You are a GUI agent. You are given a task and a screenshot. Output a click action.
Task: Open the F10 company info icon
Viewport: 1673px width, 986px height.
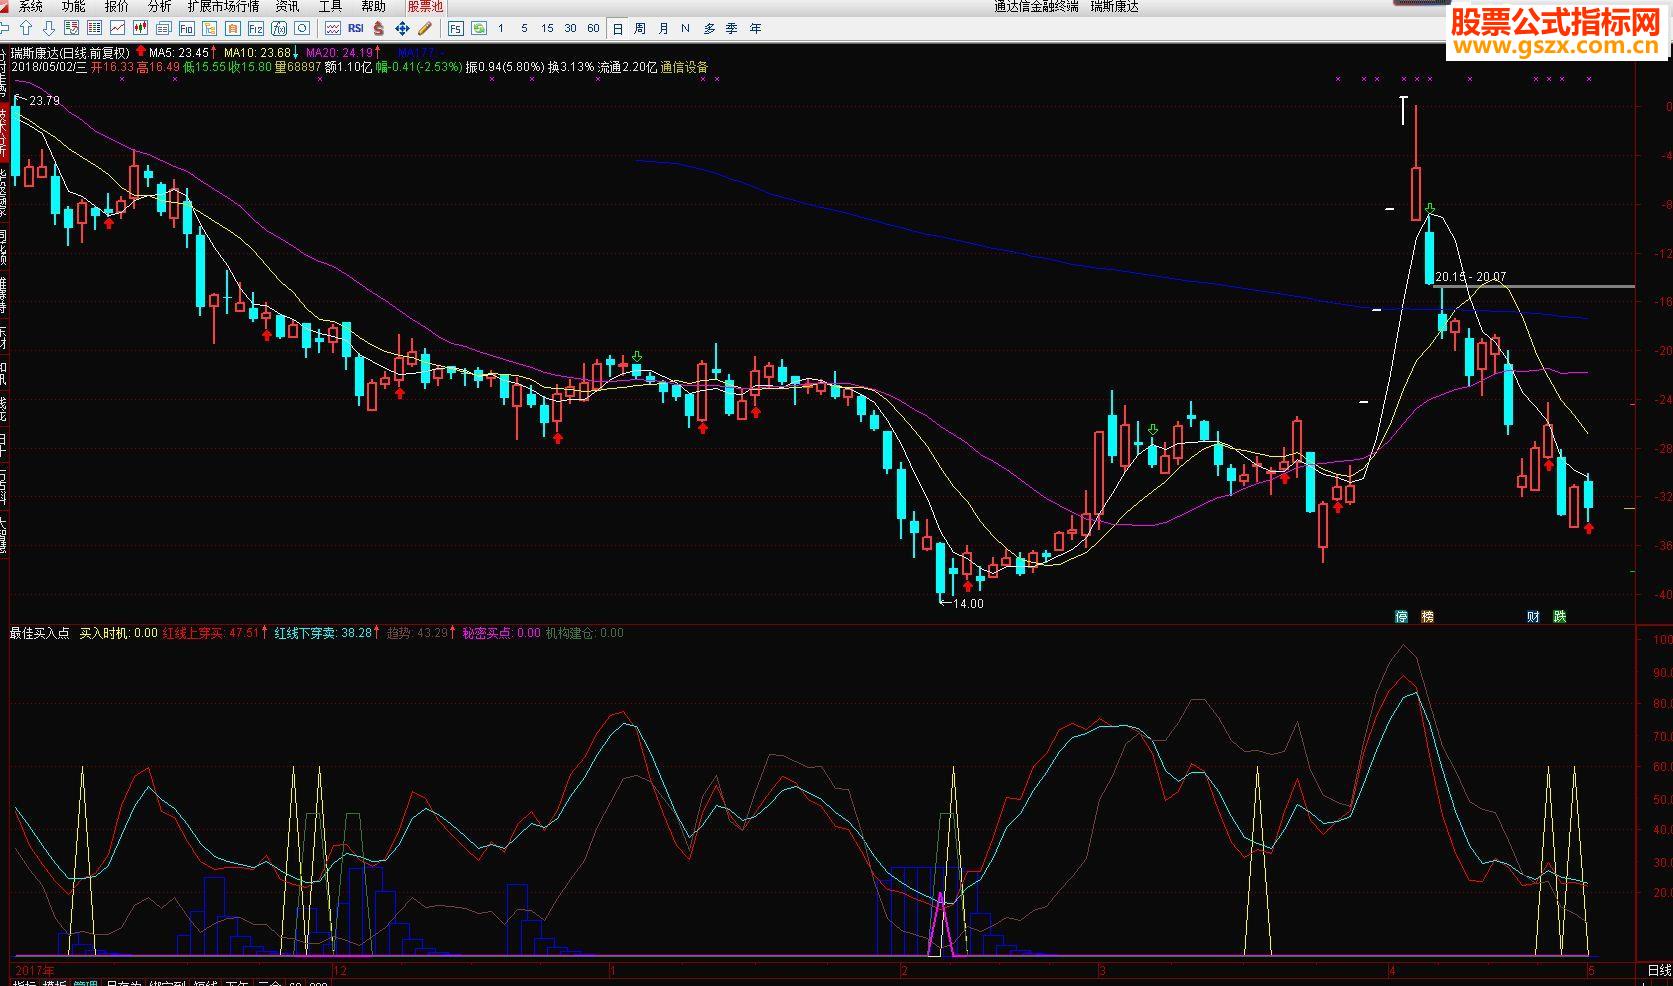point(186,28)
